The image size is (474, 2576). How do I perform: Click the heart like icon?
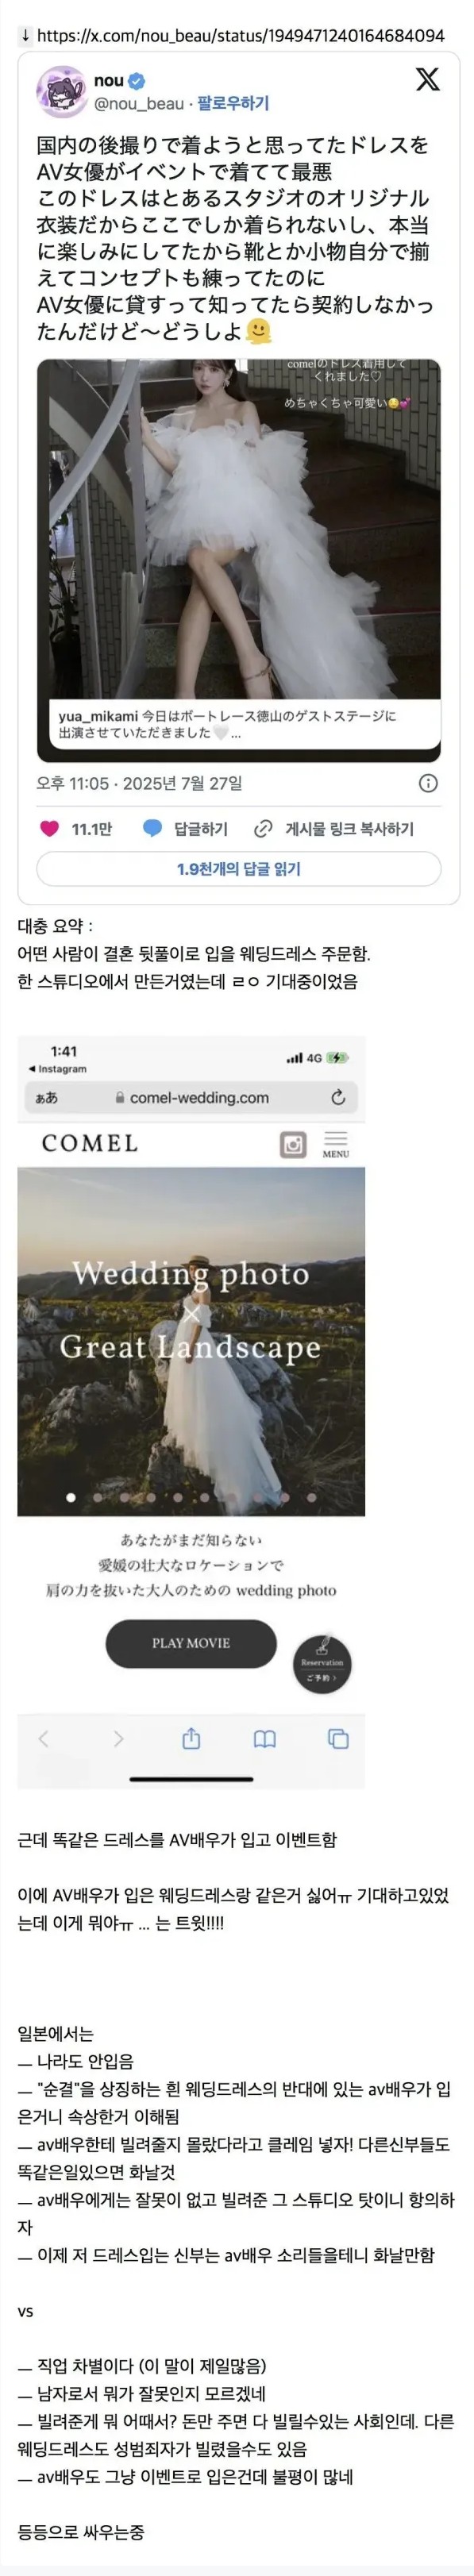49,828
